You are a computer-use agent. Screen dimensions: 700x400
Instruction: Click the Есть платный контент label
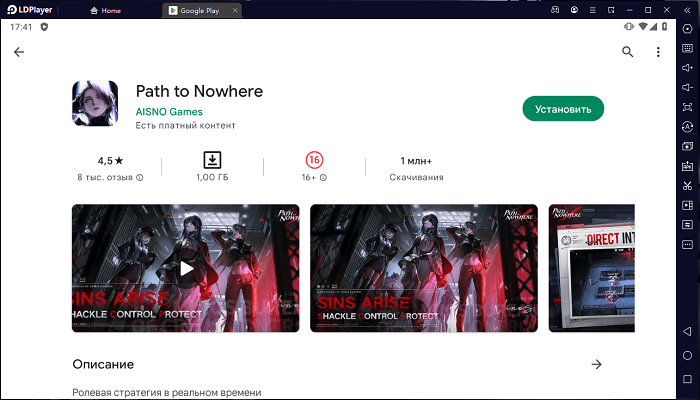click(x=185, y=125)
